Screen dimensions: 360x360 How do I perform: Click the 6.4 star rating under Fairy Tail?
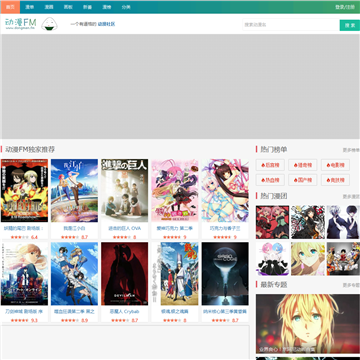pyautogui.click(x=24, y=237)
